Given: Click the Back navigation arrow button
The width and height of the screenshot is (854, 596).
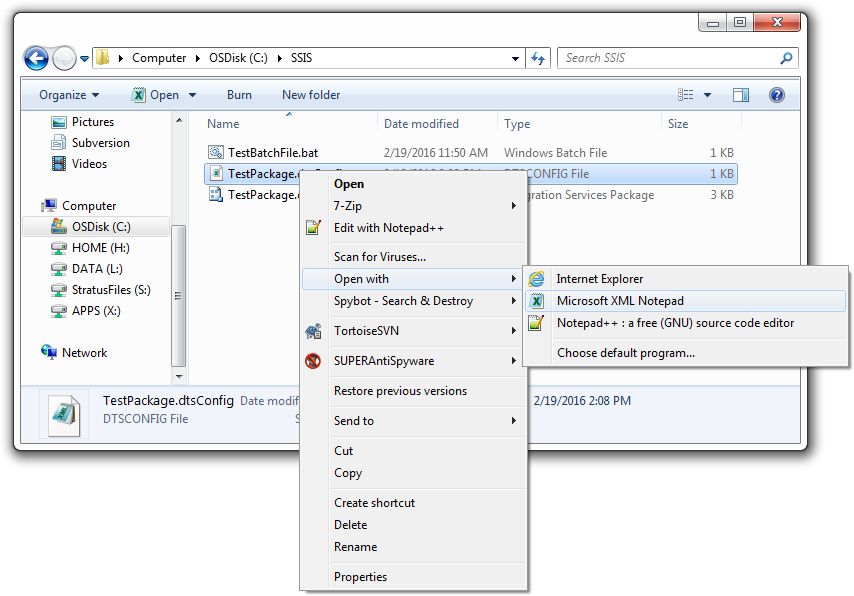Looking at the screenshot, I should pos(36,58).
